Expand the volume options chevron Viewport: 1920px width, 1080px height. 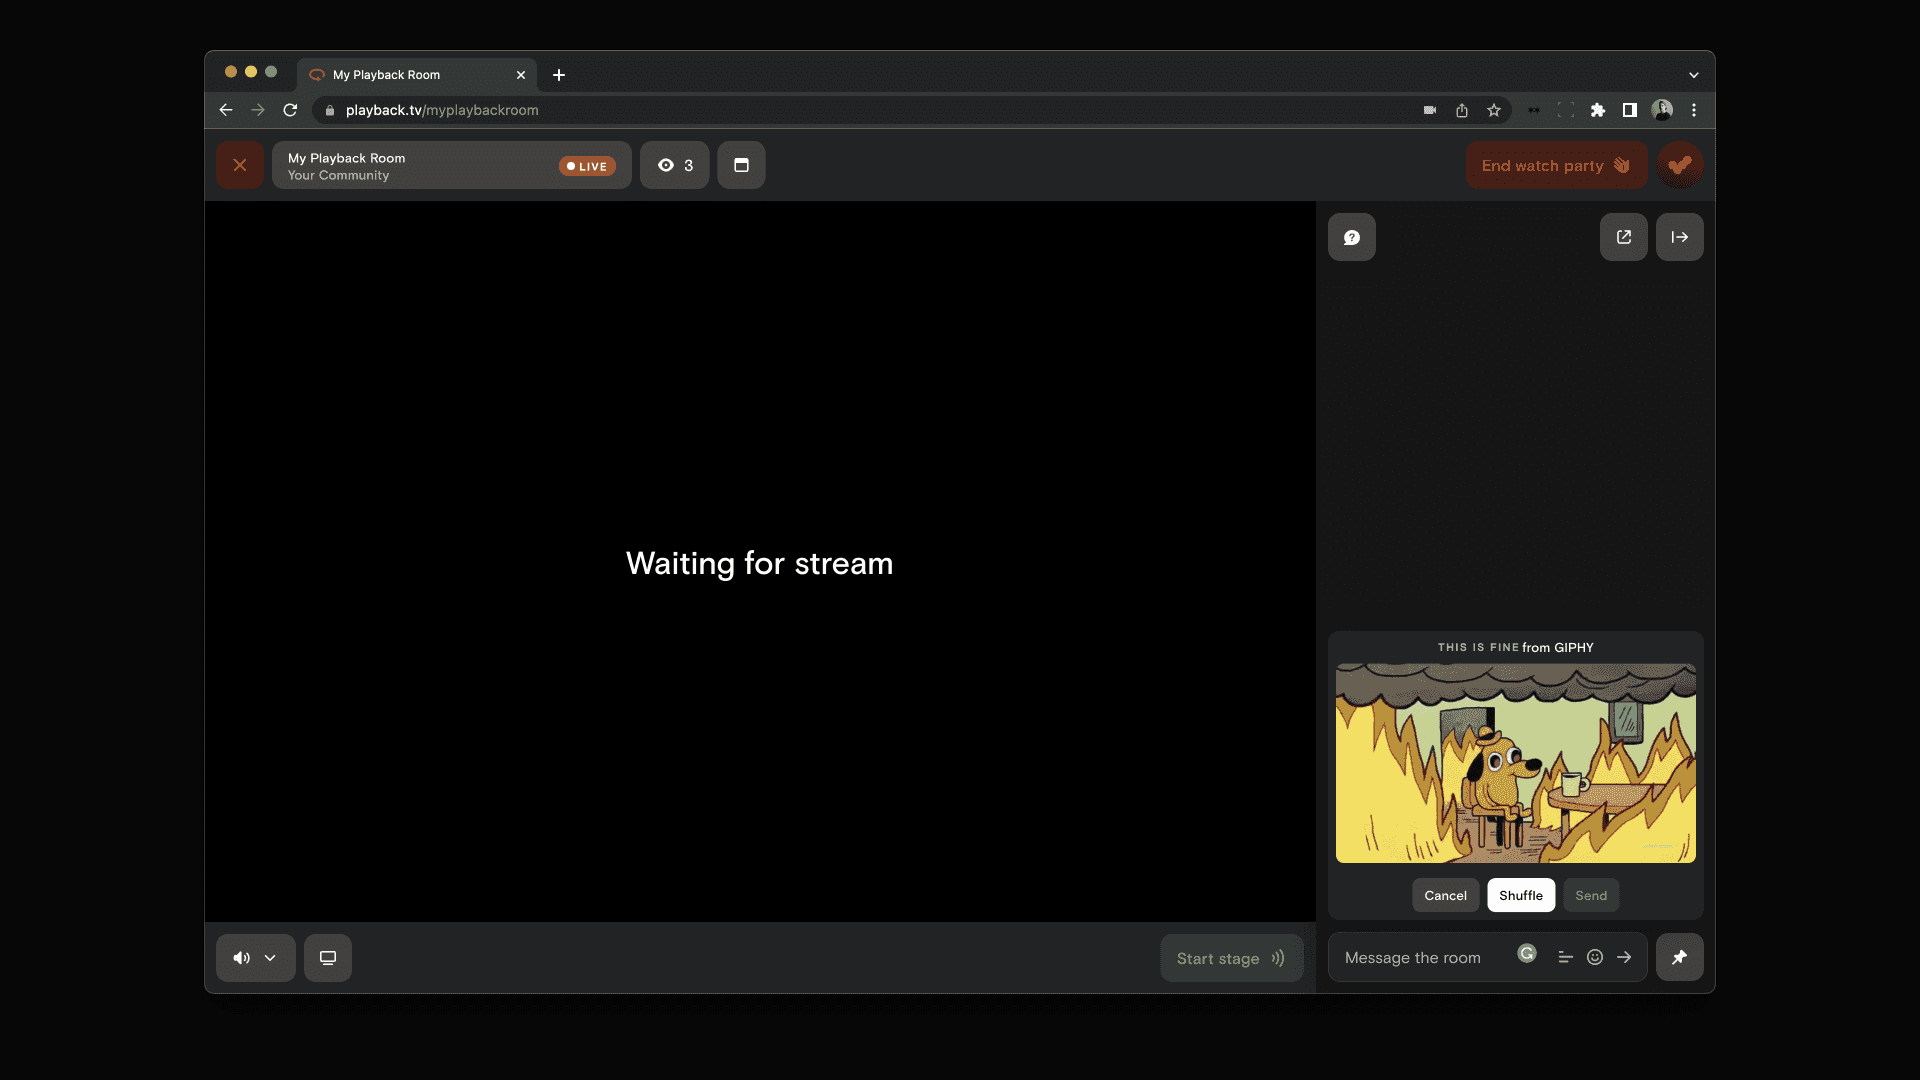(x=270, y=958)
